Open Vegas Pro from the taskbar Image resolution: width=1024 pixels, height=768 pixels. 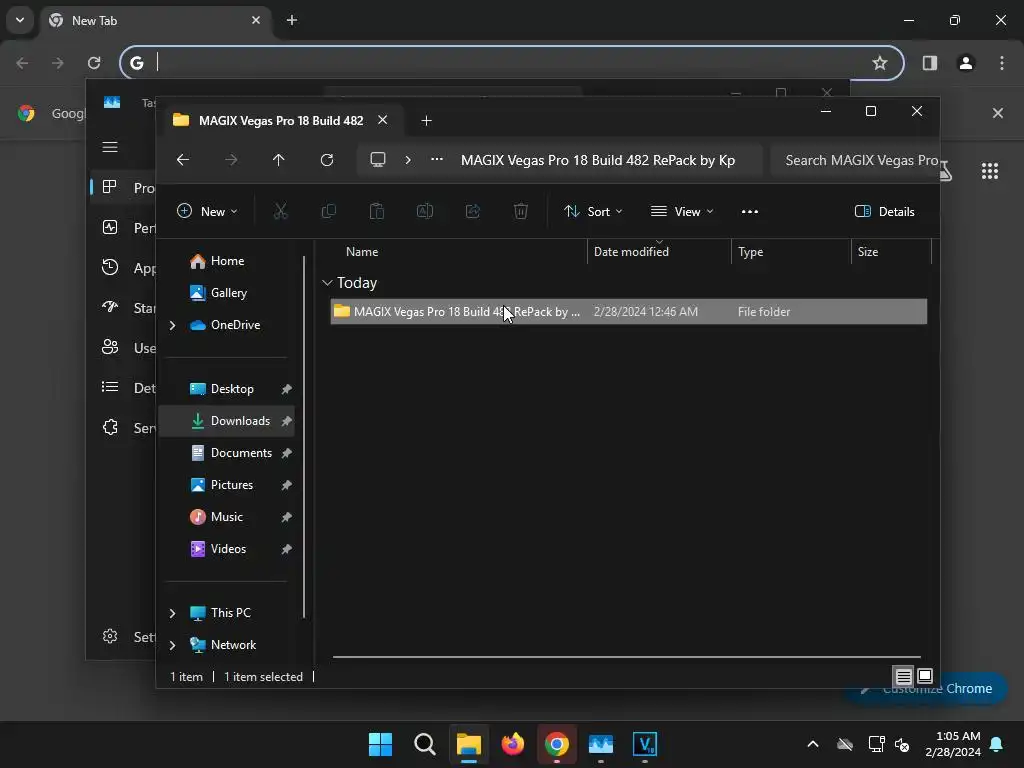point(645,744)
